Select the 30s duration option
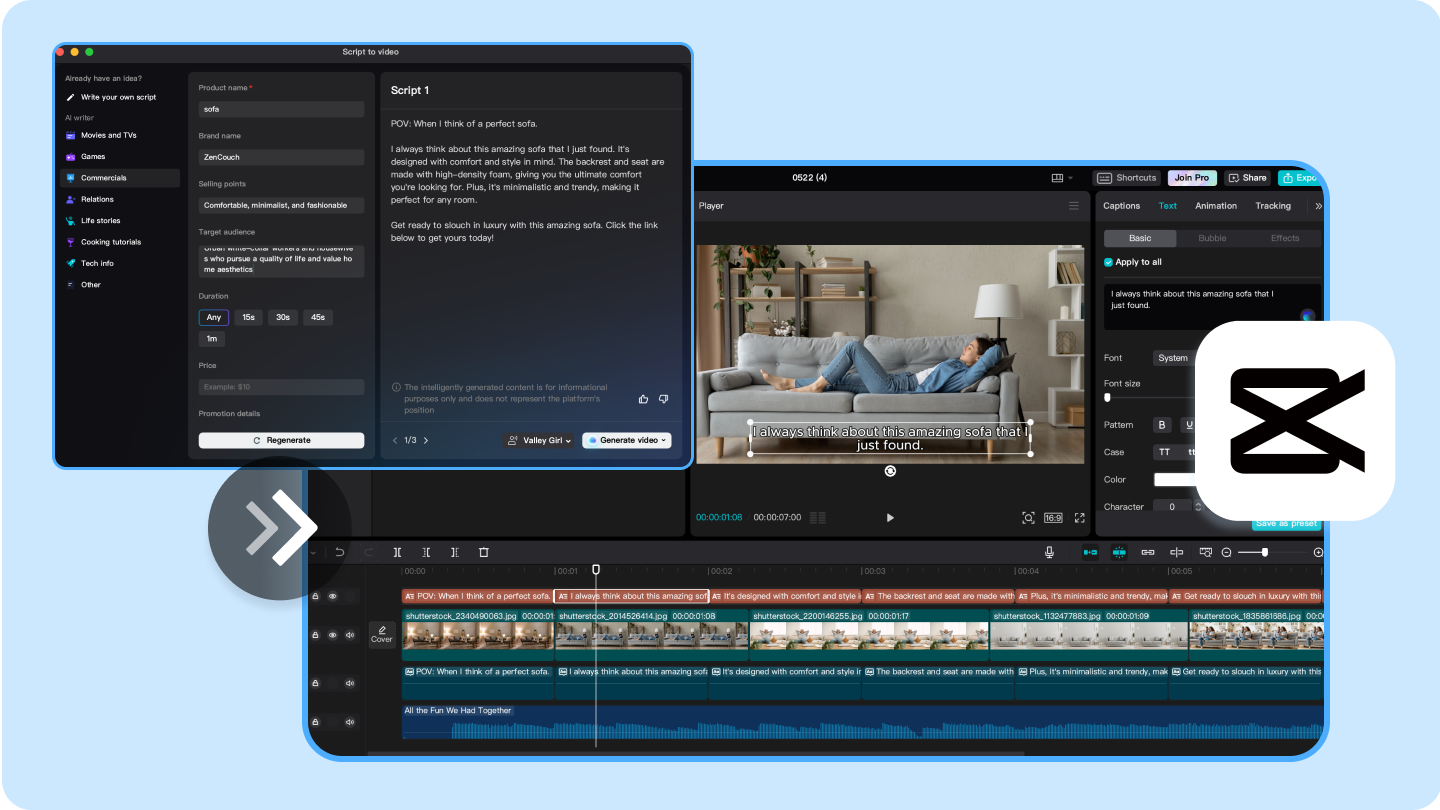The height and width of the screenshot is (810, 1440). [x=283, y=317]
